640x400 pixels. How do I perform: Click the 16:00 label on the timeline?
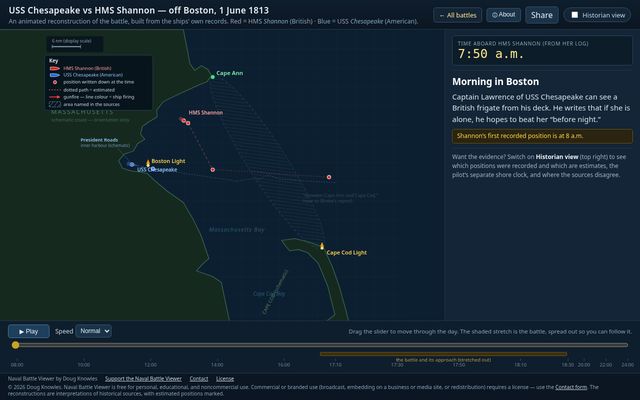[x=284, y=364]
